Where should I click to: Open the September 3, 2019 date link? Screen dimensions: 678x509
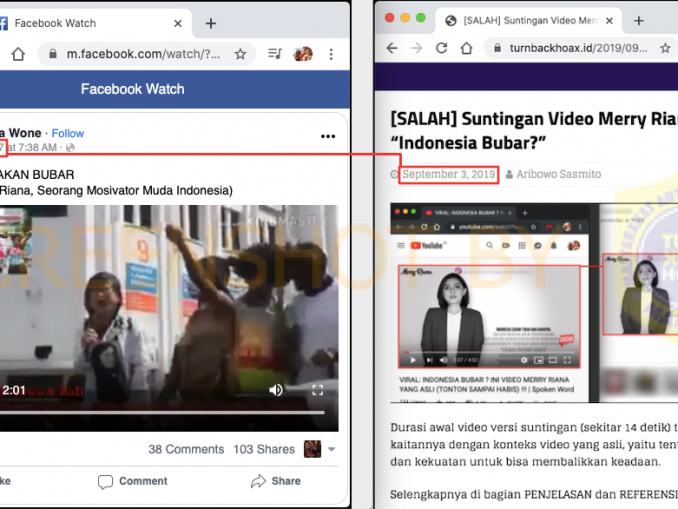(x=448, y=174)
